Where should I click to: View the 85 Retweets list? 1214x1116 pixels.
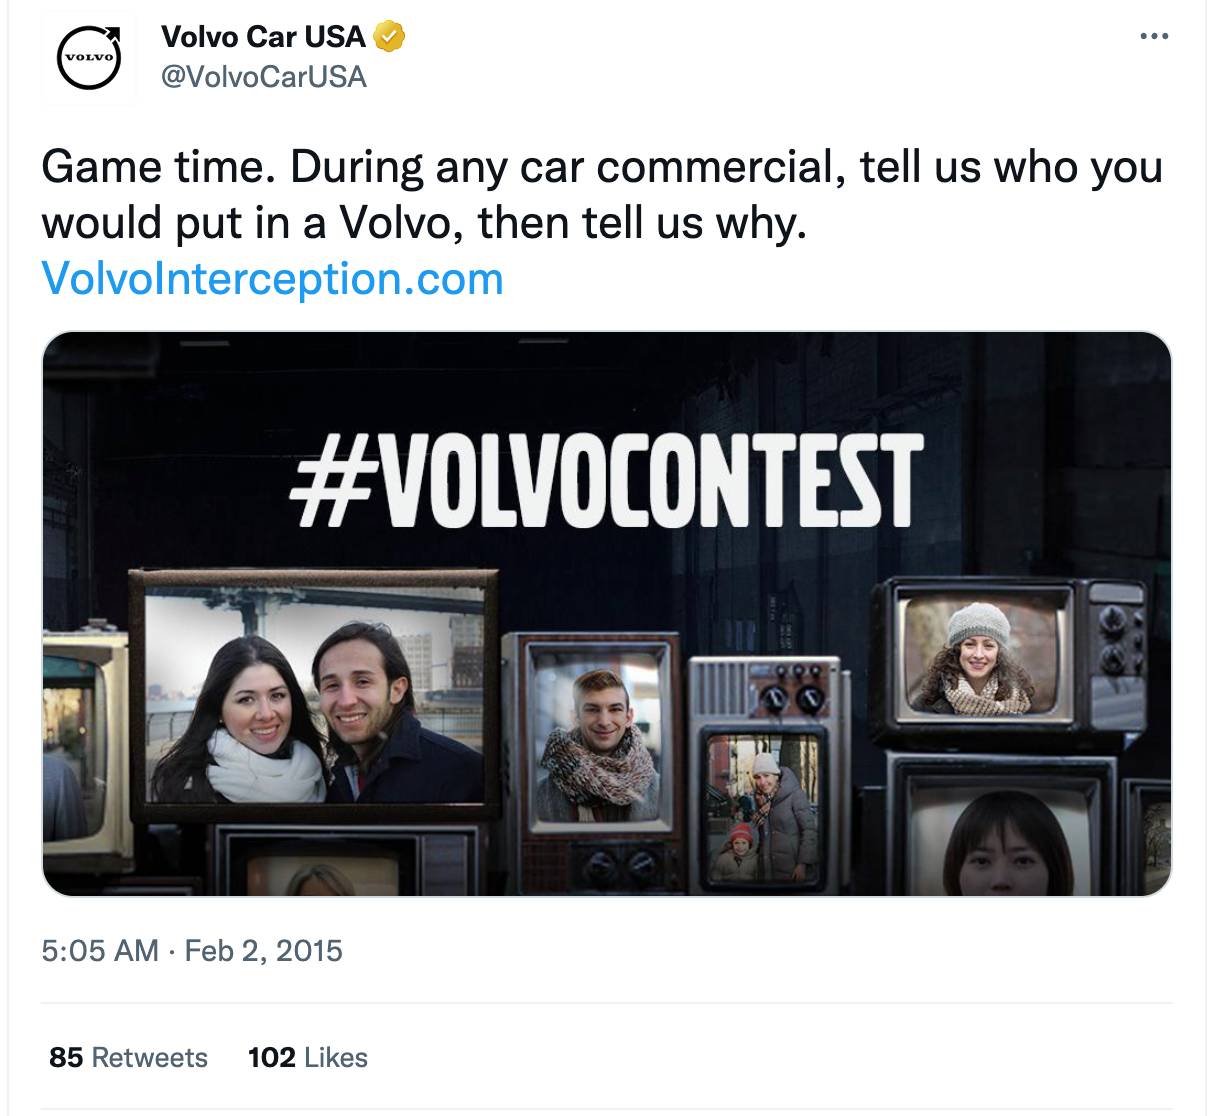click(128, 1057)
